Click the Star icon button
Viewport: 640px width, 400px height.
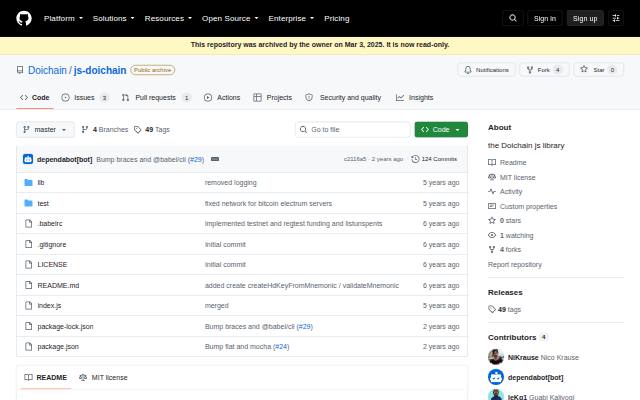[598, 70]
